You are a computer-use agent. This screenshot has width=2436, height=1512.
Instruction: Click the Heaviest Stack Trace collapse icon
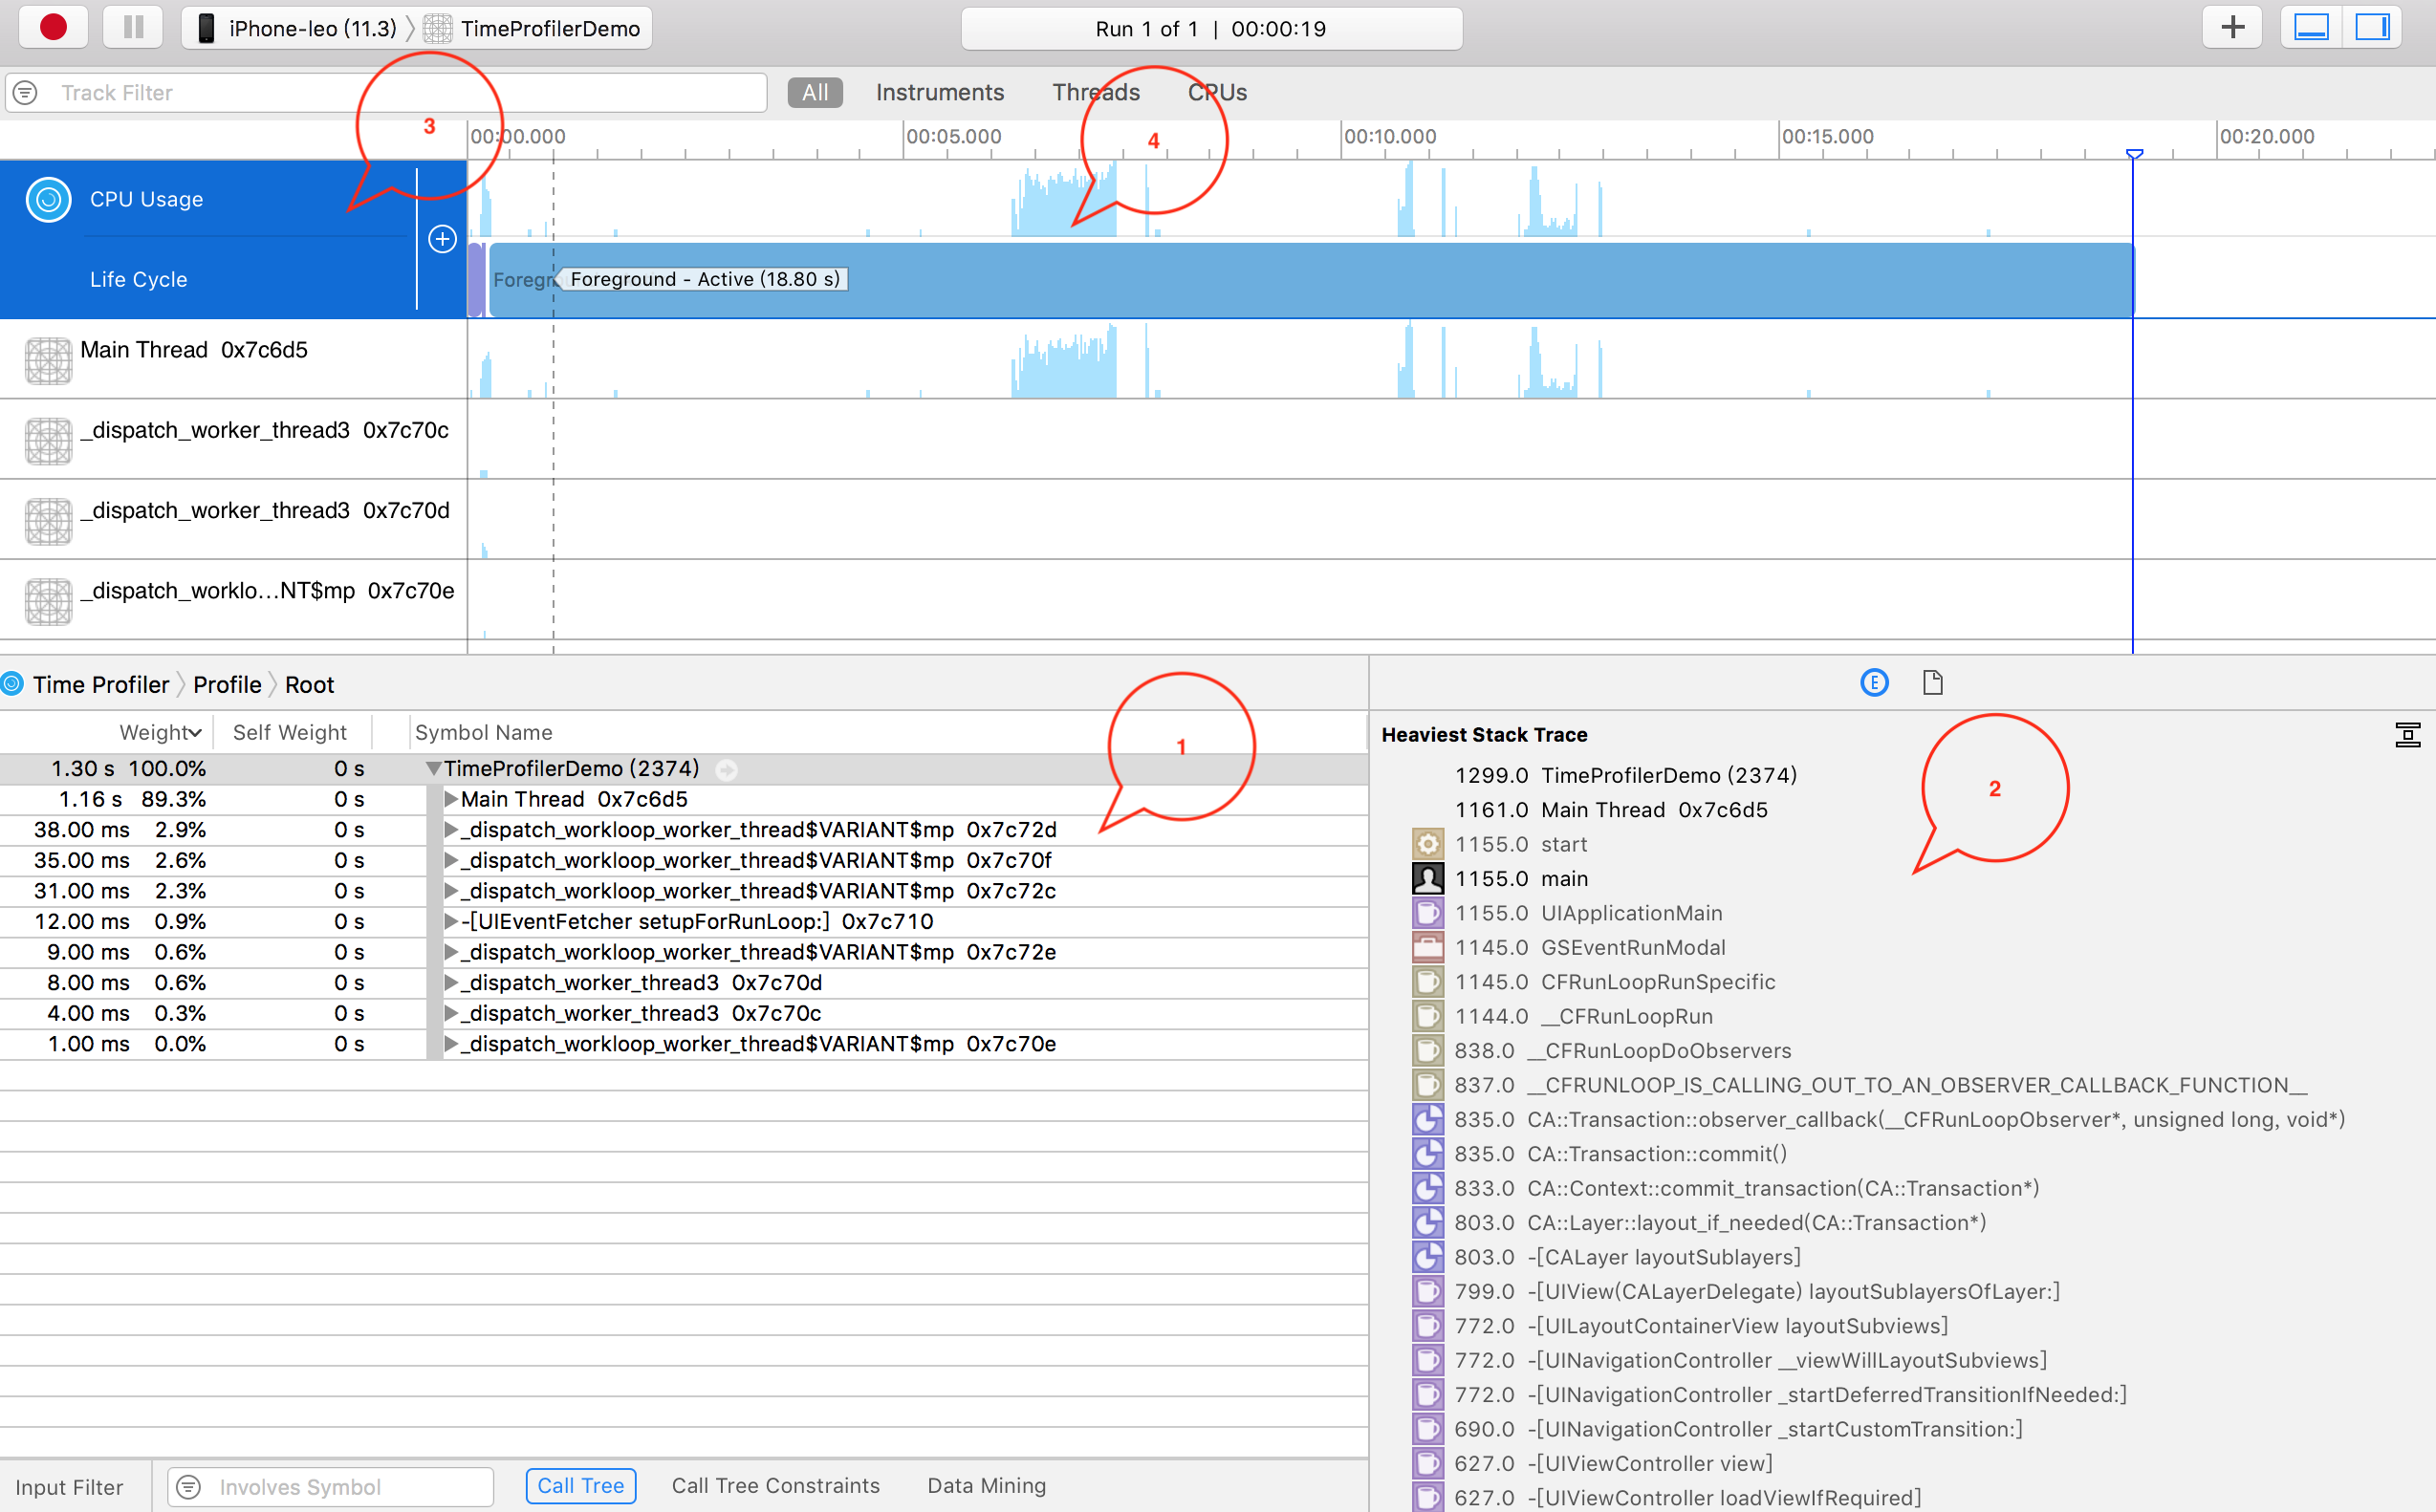(2408, 735)
